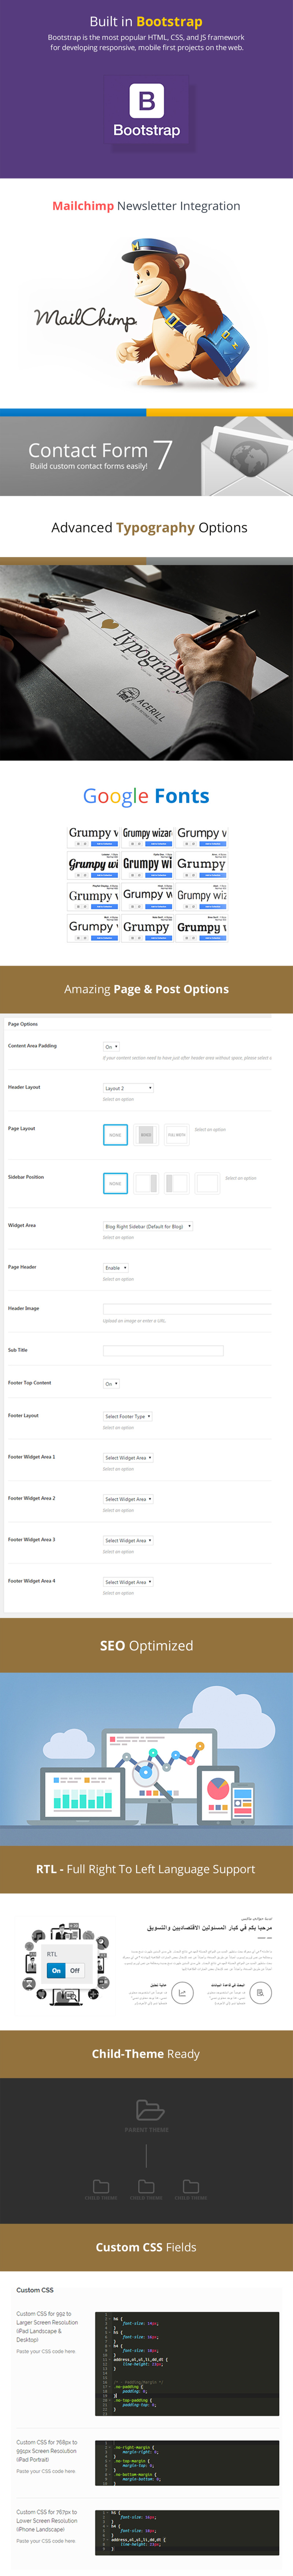The width and height of the screenshot is (293, 2576).
Task: Open the Widget Area Blog Right Sidebar dropdown
Action: tap(148, 1226)
